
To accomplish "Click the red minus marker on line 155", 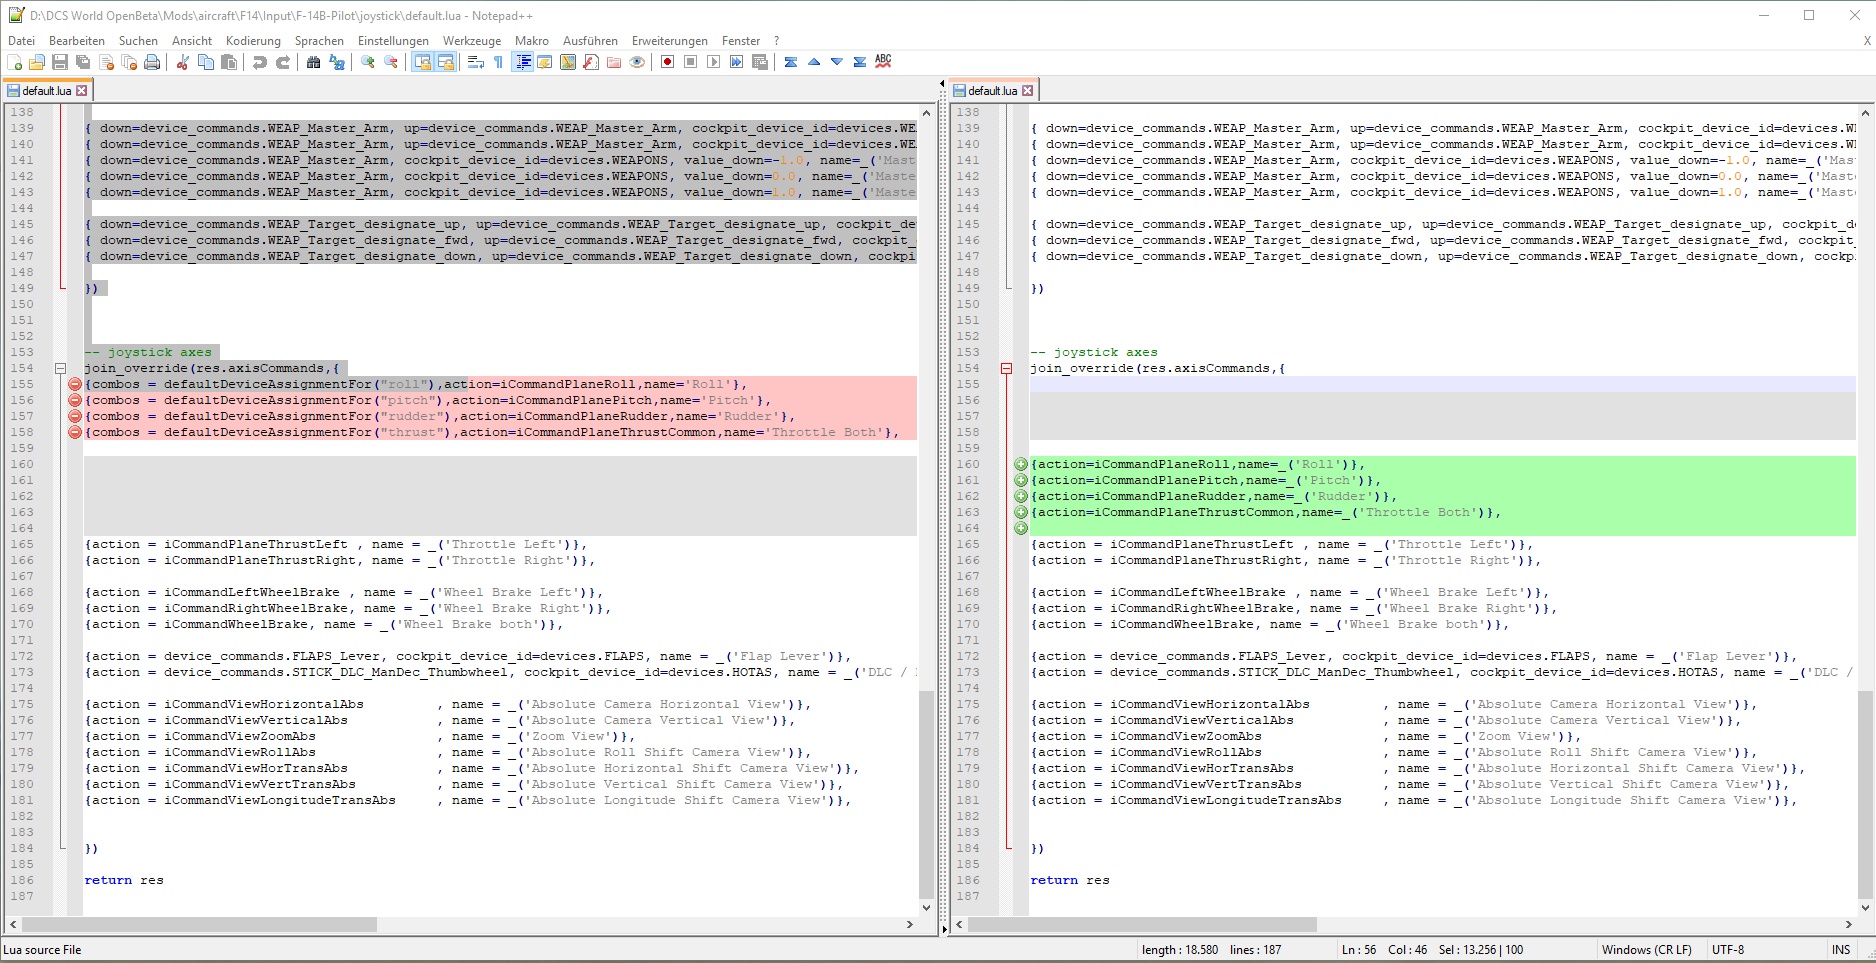I will (x=75, y=384).
